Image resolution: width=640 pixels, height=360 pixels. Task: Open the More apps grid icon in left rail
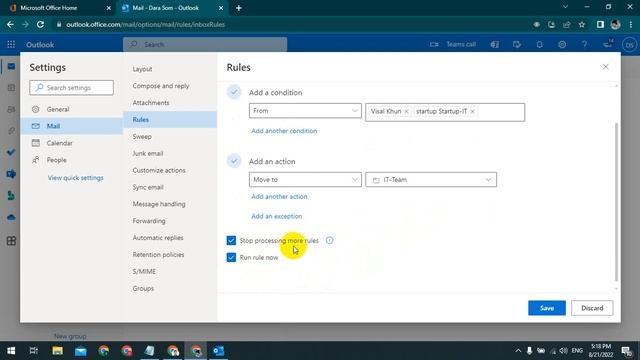point(11,241)
